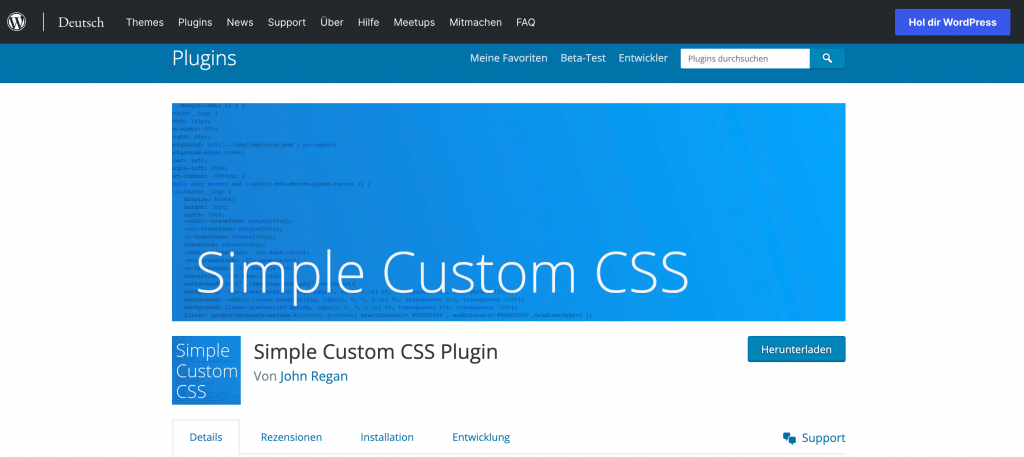
Task: Click the Simple Custom CSS Plugin title
Action: coord(376,352)
